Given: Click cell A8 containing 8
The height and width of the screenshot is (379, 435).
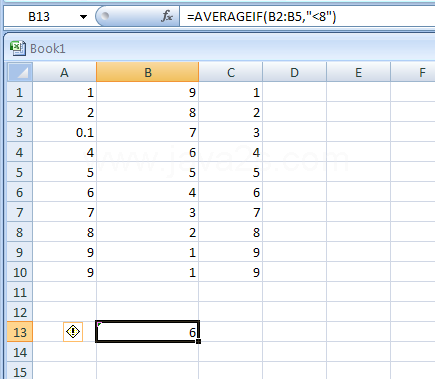Looking at the screenshot, I should 64,232.
